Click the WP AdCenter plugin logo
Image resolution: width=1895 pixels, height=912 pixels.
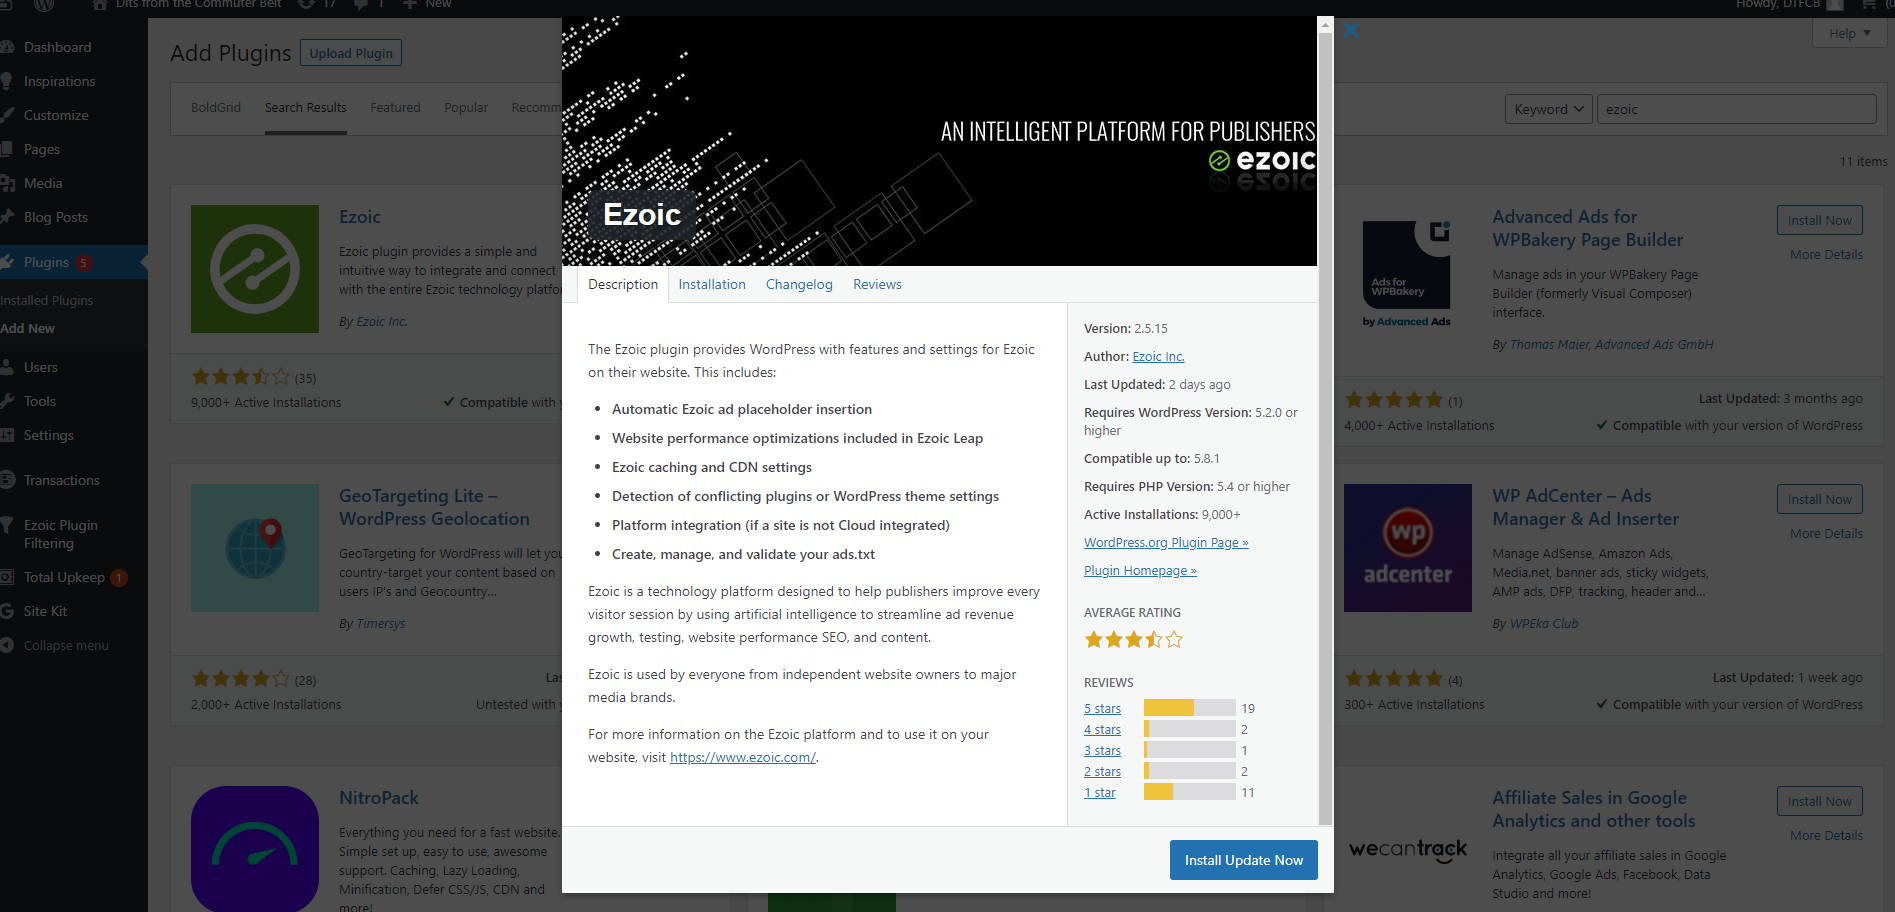[x=1407, y=548]
